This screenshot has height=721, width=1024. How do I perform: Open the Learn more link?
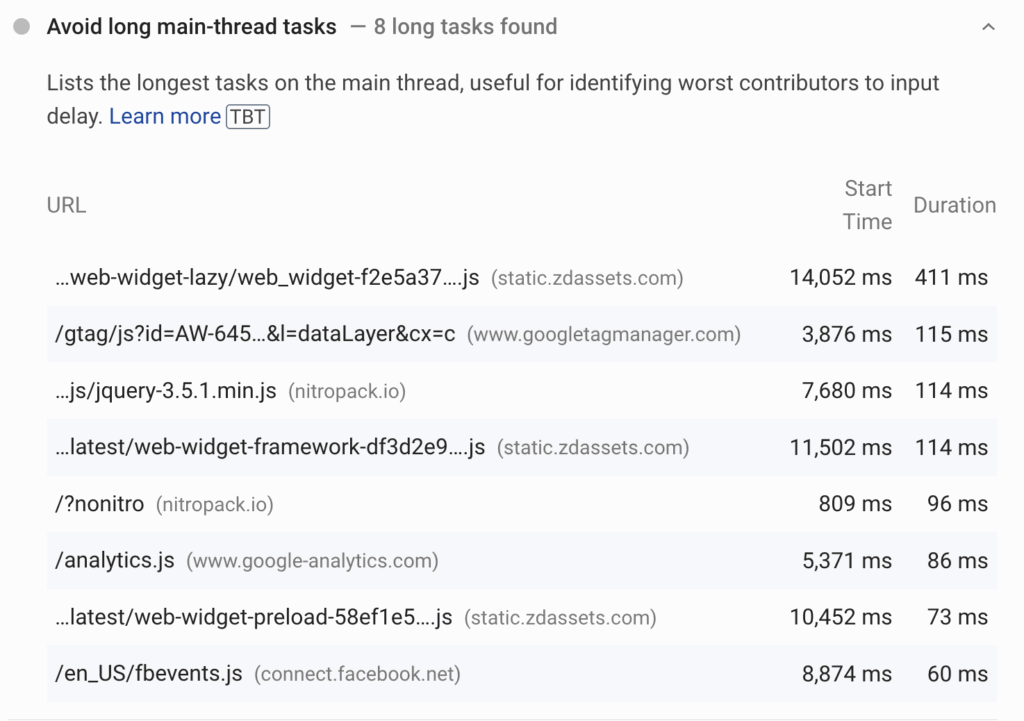click(x=164, y=117)
